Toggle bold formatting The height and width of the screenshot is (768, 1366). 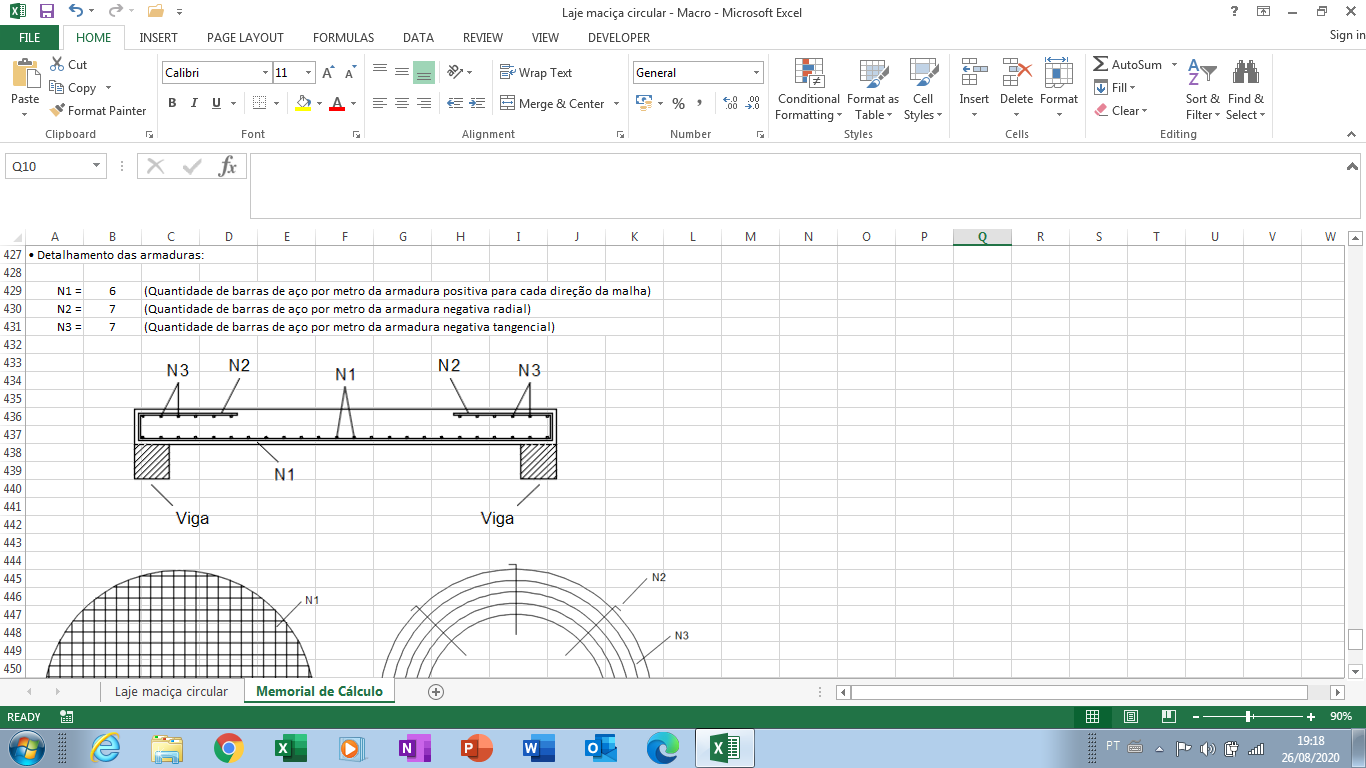[172, 103]
